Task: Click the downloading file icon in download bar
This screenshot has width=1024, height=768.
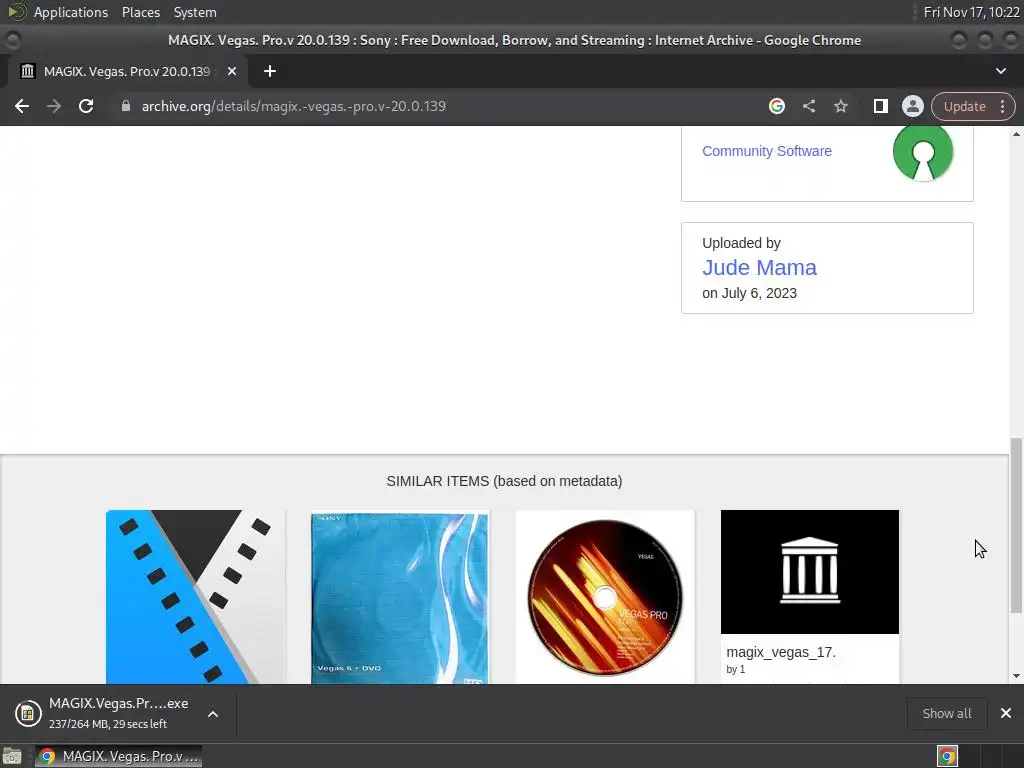Action: 28,713
